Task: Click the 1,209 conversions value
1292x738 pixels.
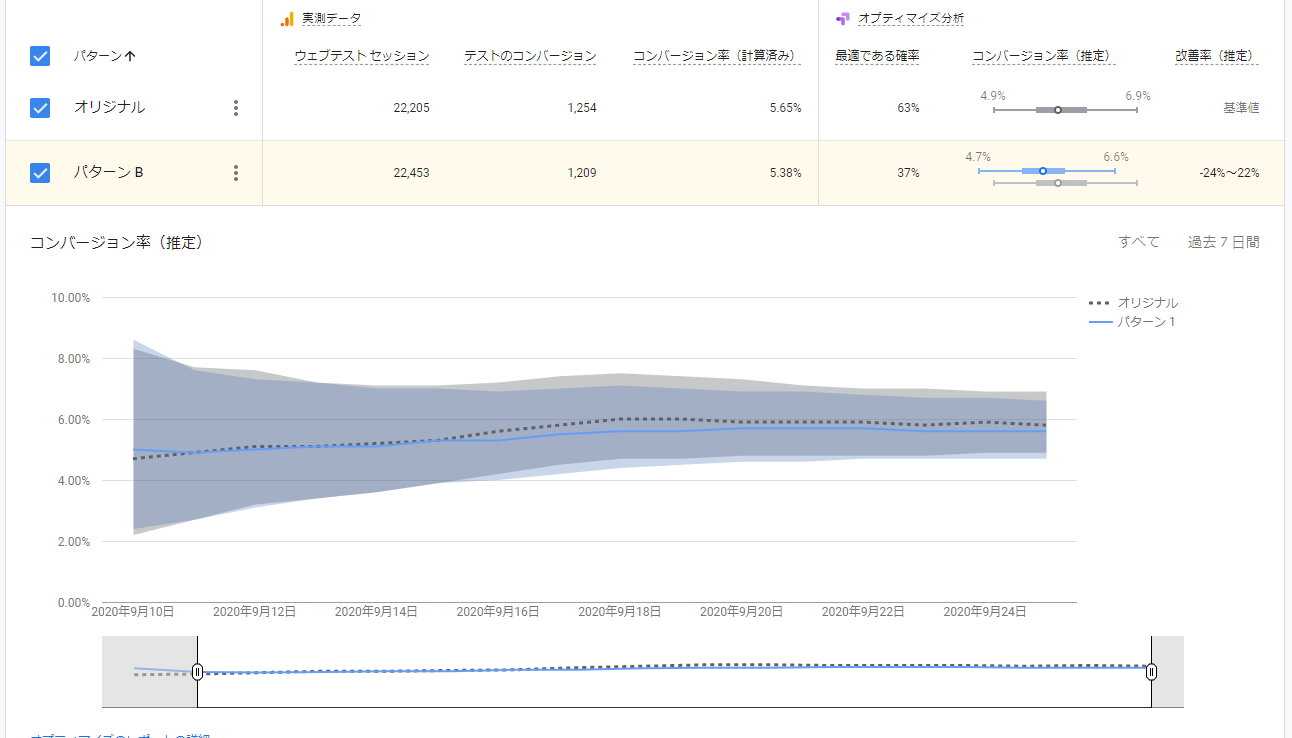Action: (582, 173)
